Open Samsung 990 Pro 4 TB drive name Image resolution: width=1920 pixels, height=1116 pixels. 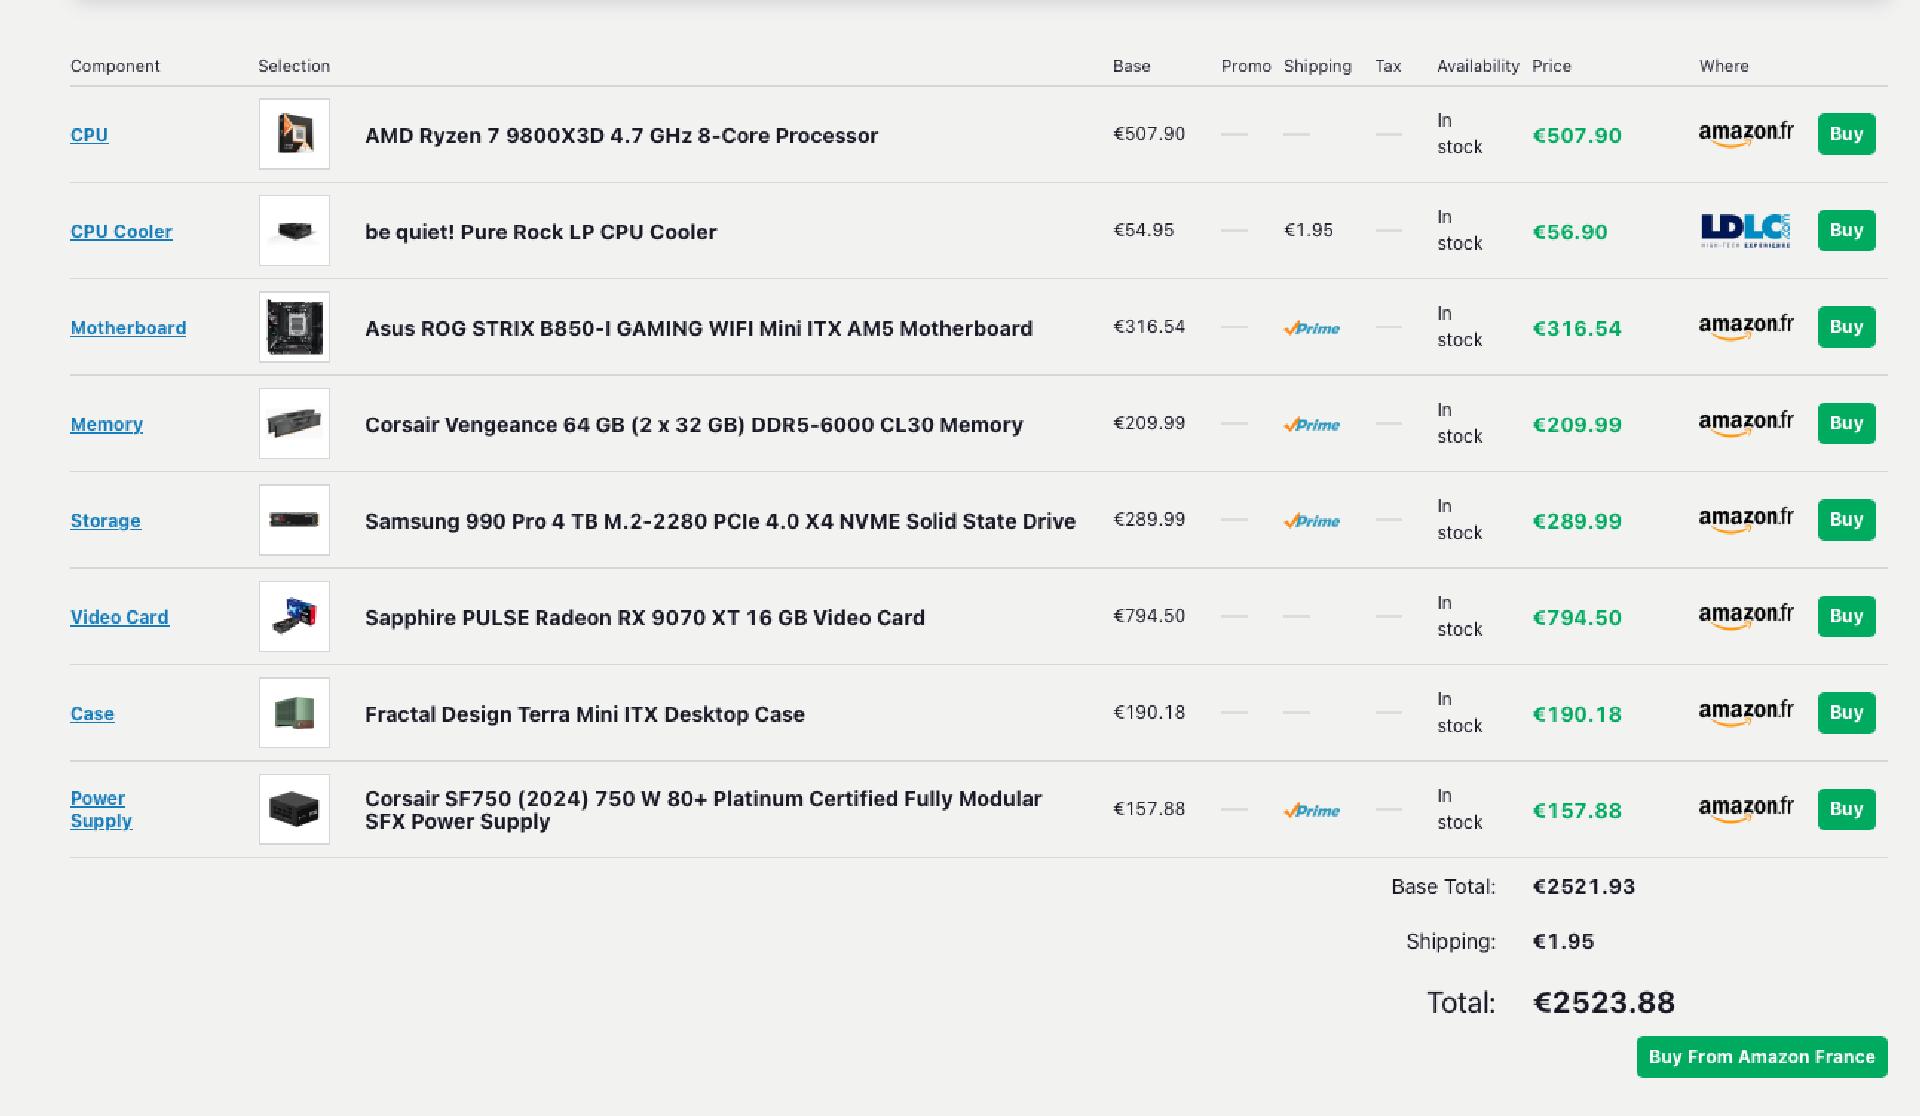coord(720,522)
